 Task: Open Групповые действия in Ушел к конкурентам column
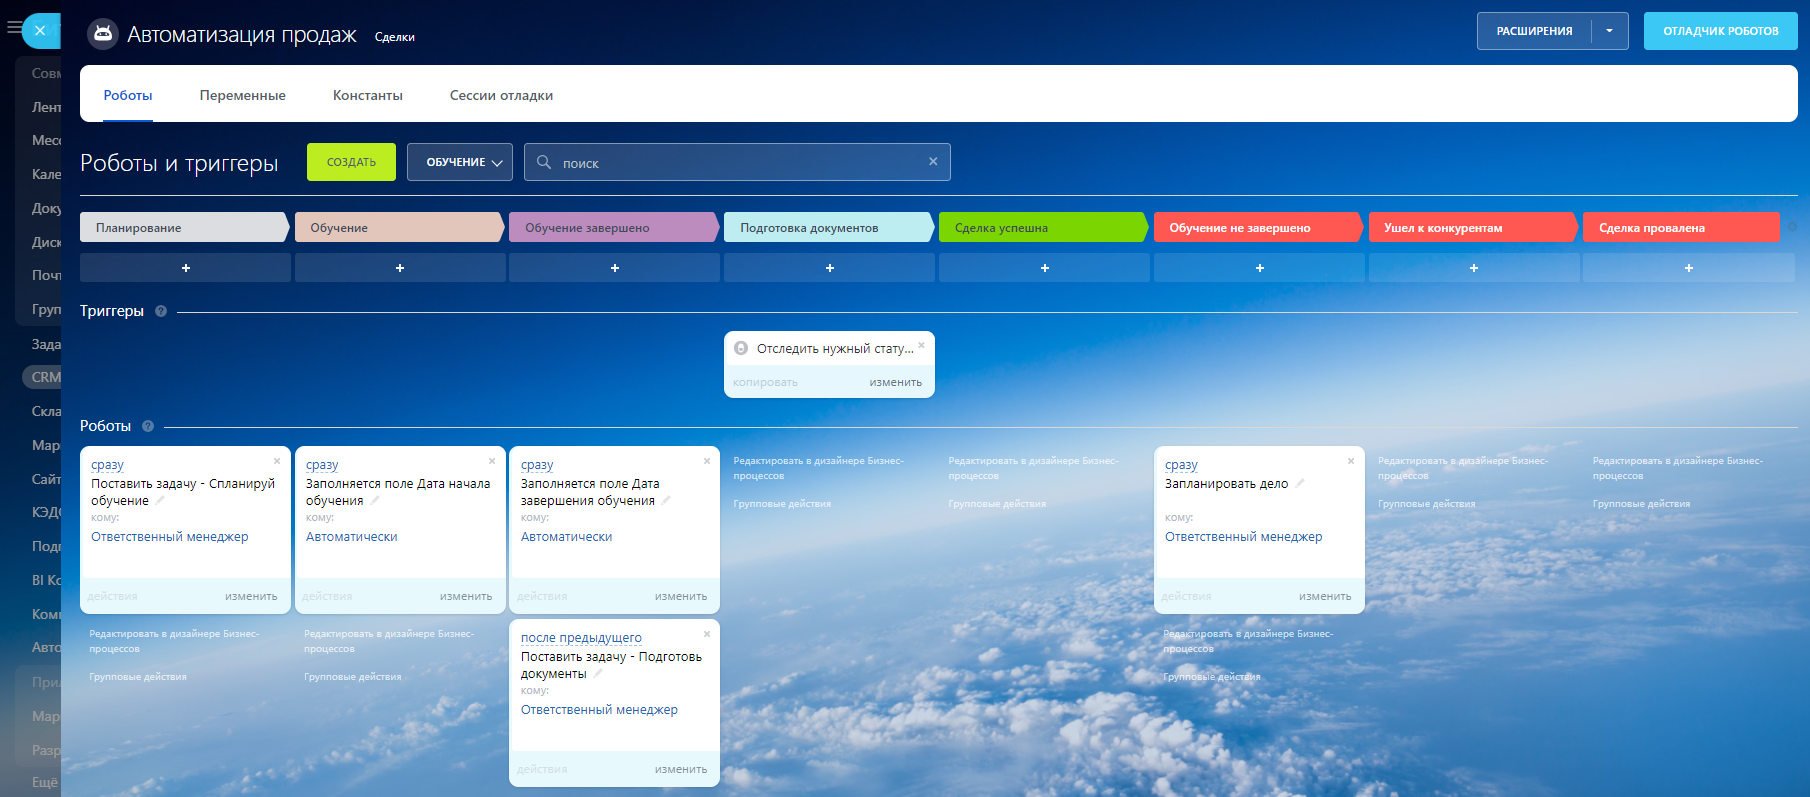click(x=1427, y=504)
